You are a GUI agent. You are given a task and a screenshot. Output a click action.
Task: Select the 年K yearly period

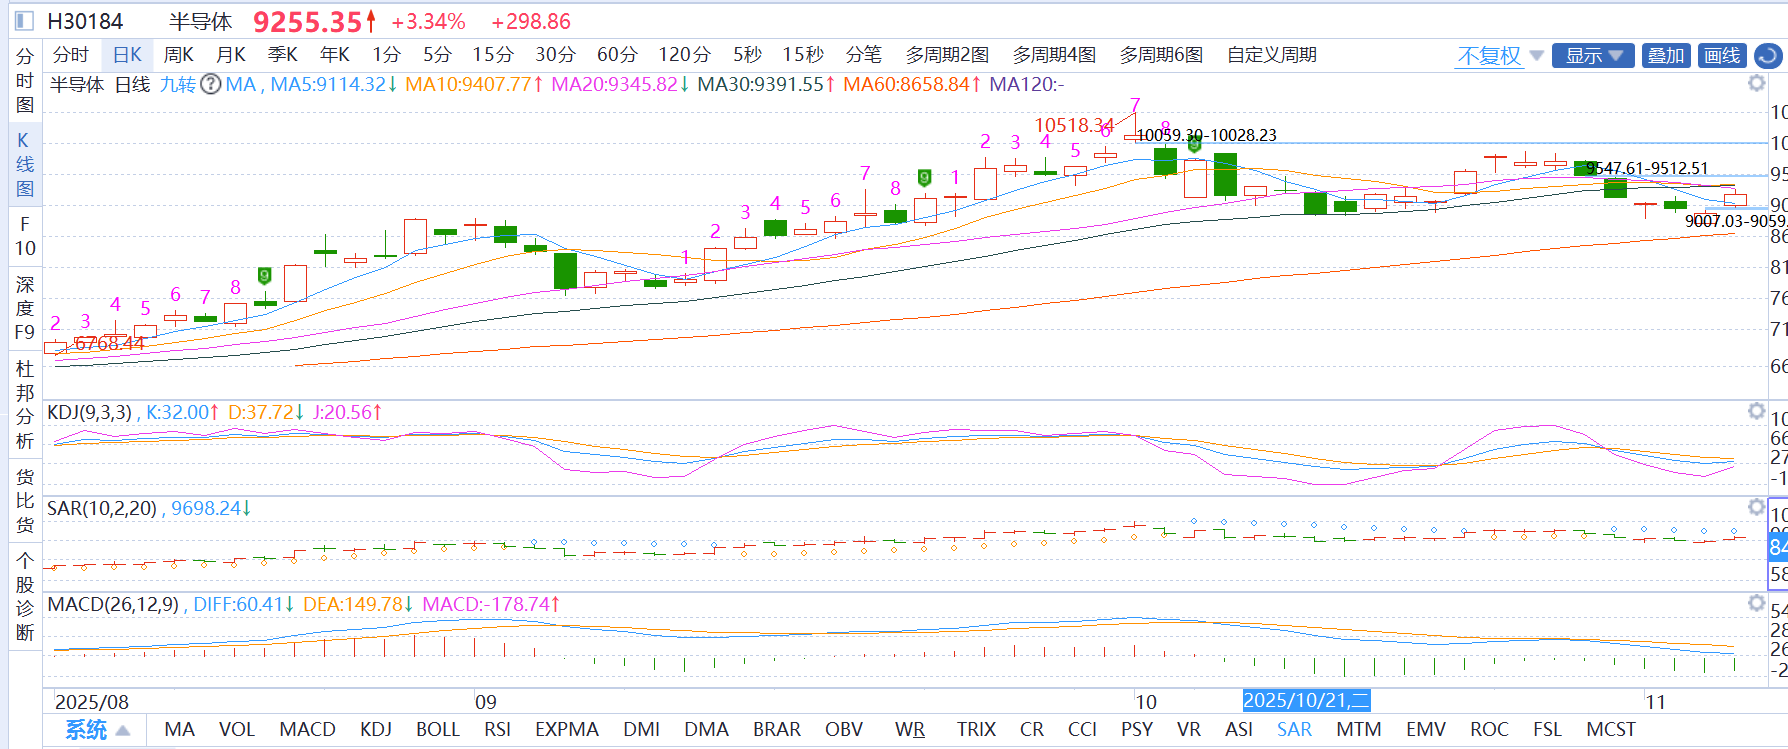coord(335,55)
